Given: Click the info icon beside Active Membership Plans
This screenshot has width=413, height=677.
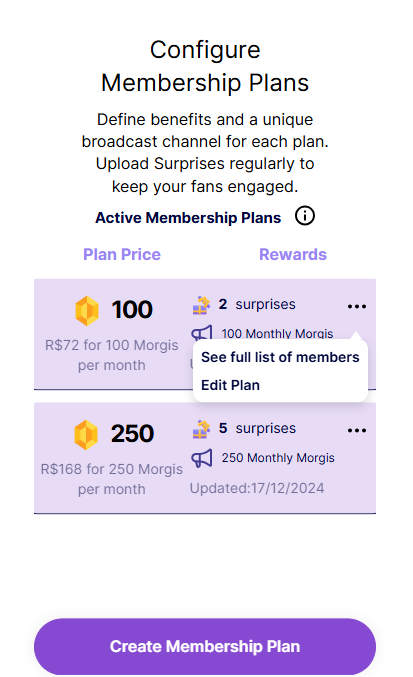Looking at the screenshot, I should click(305, 215).
